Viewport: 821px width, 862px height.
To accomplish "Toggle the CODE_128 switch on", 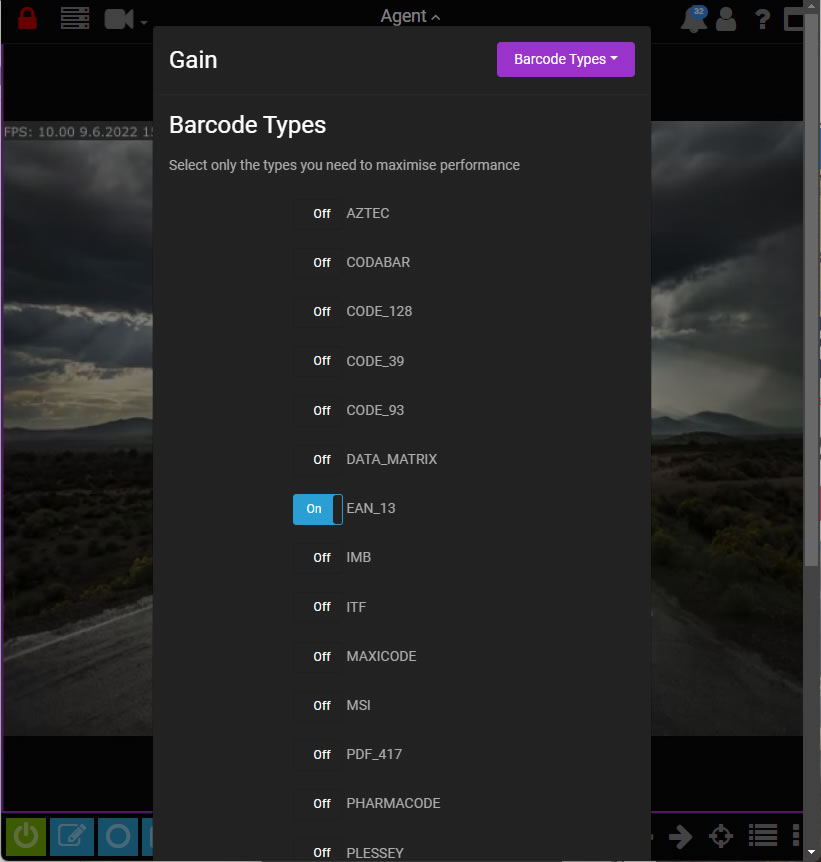I will (x=317, y=312).
